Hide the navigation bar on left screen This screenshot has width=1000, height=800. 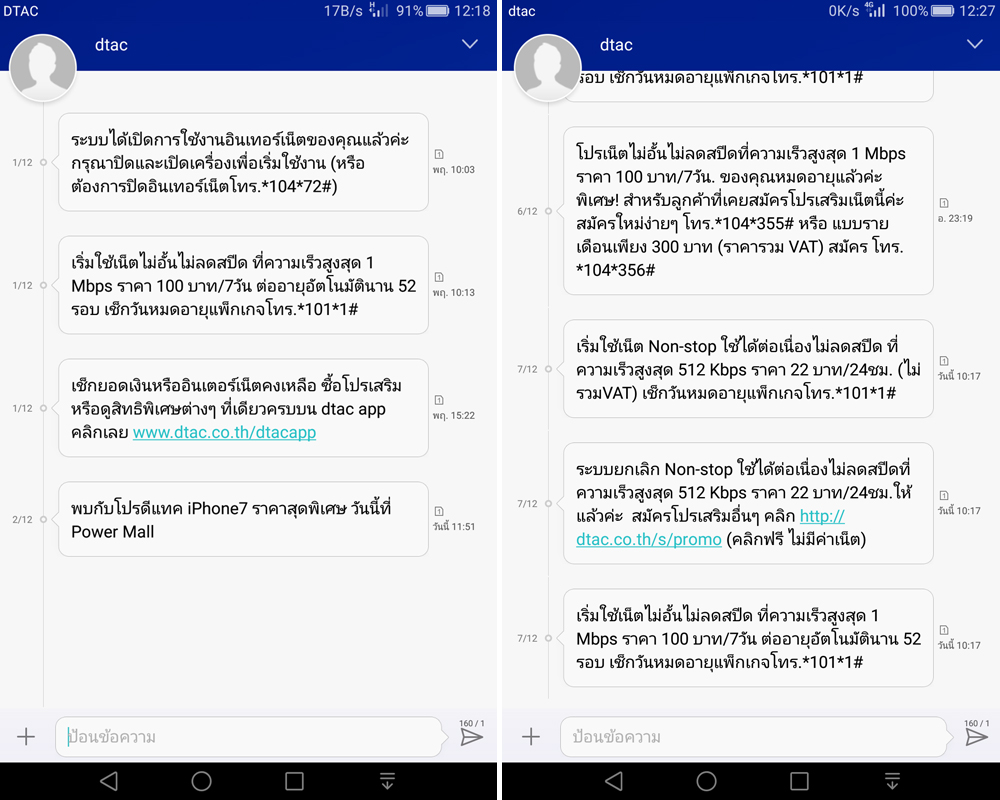point(387,781)
